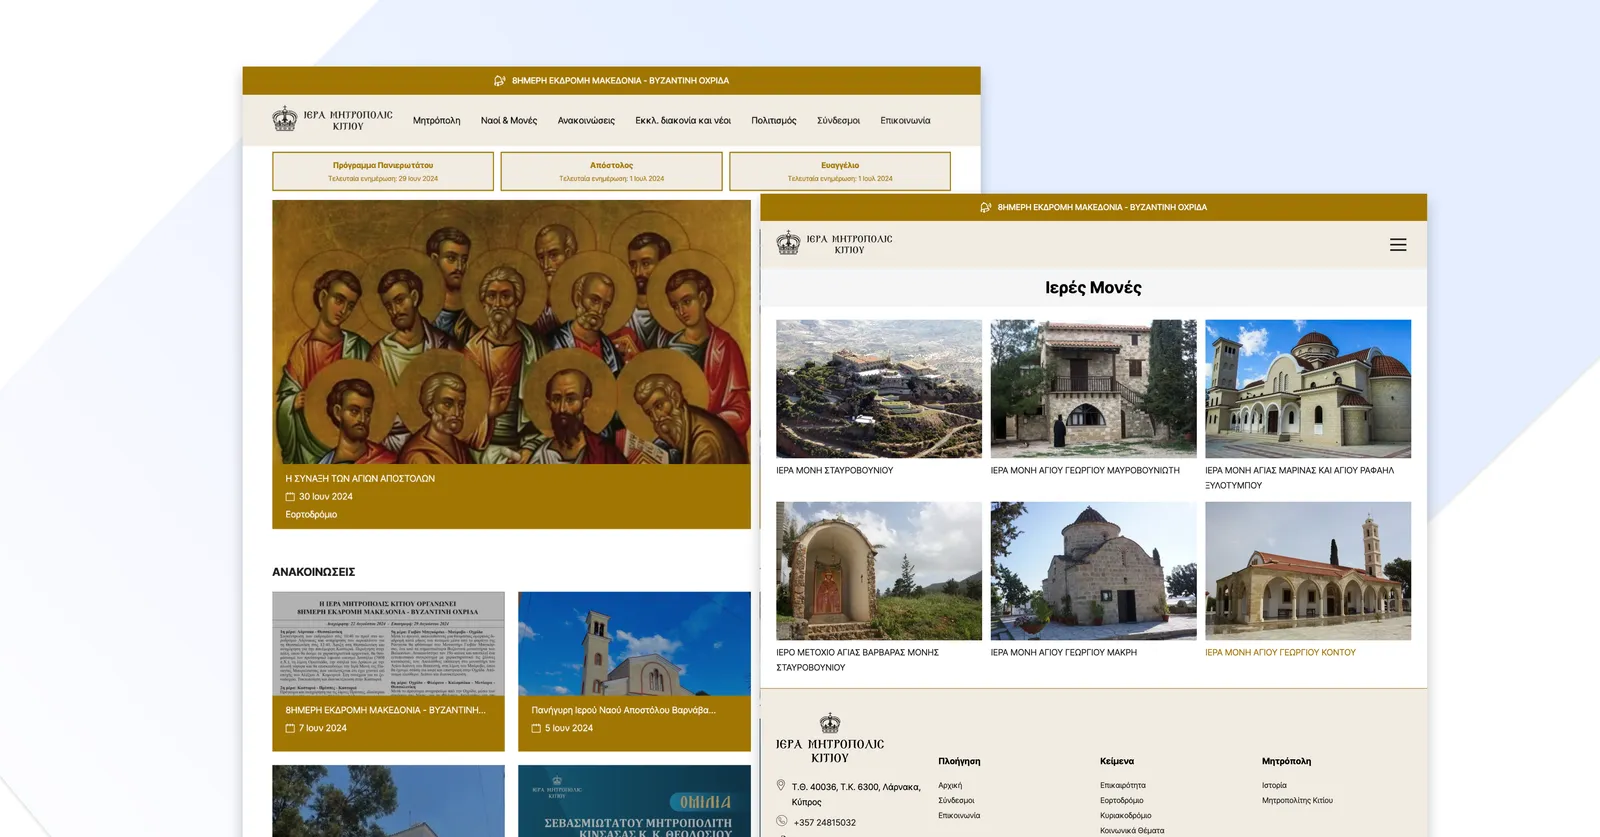Click the phone icon beside +357 24815032

782,822
